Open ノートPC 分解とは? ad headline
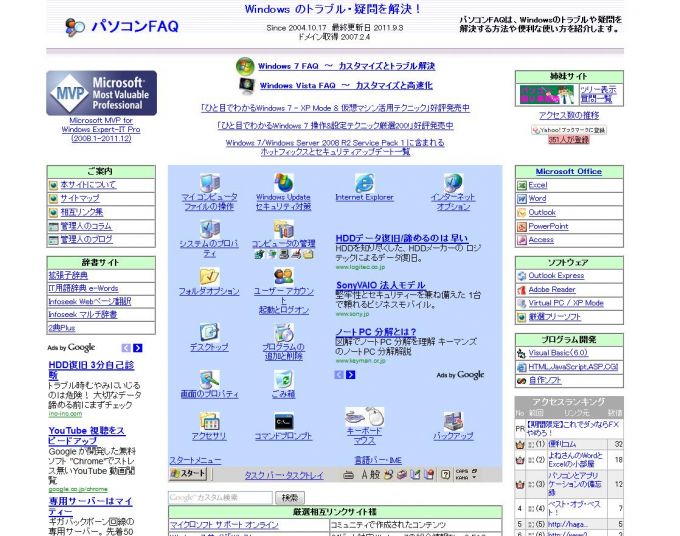Viewport: 680px width, 536px height. tap(376, 332)
